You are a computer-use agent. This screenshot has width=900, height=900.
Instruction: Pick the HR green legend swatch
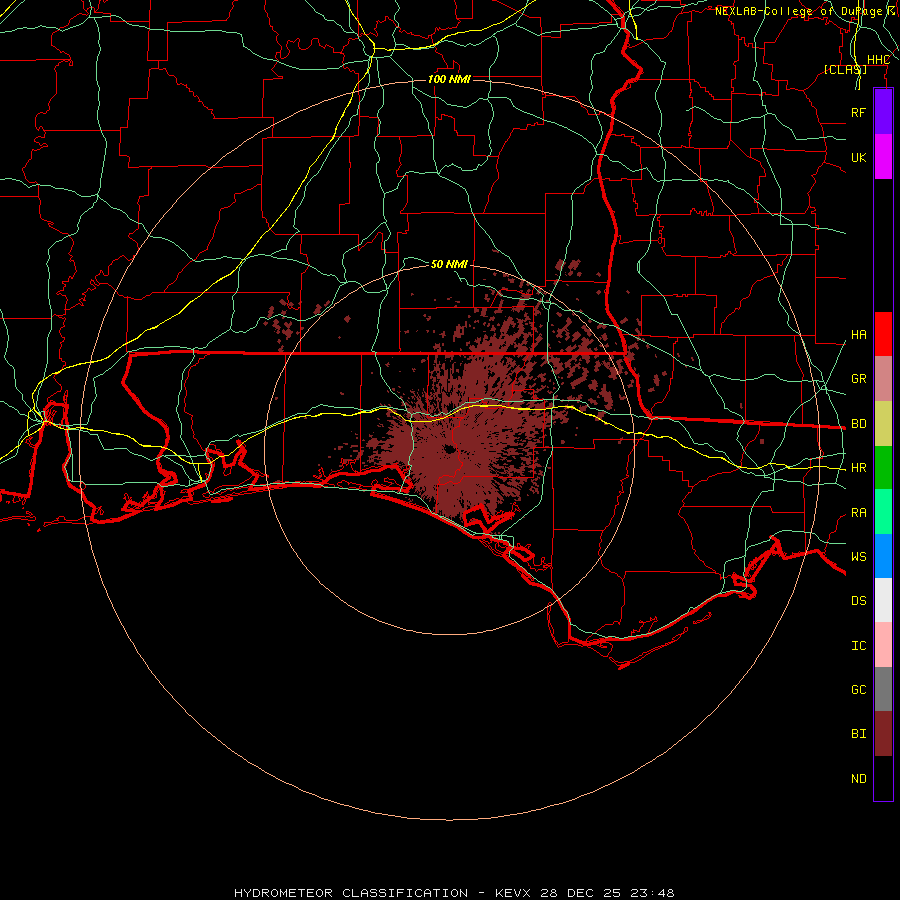click(883, 468)
